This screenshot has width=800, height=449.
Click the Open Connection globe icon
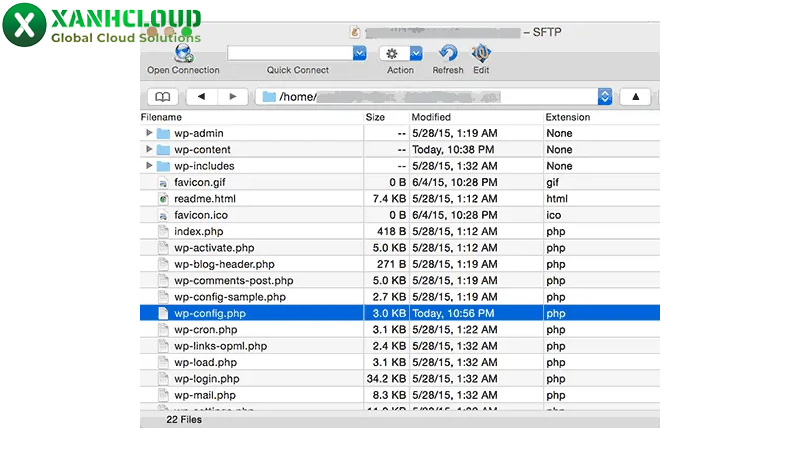coord(184,53)
